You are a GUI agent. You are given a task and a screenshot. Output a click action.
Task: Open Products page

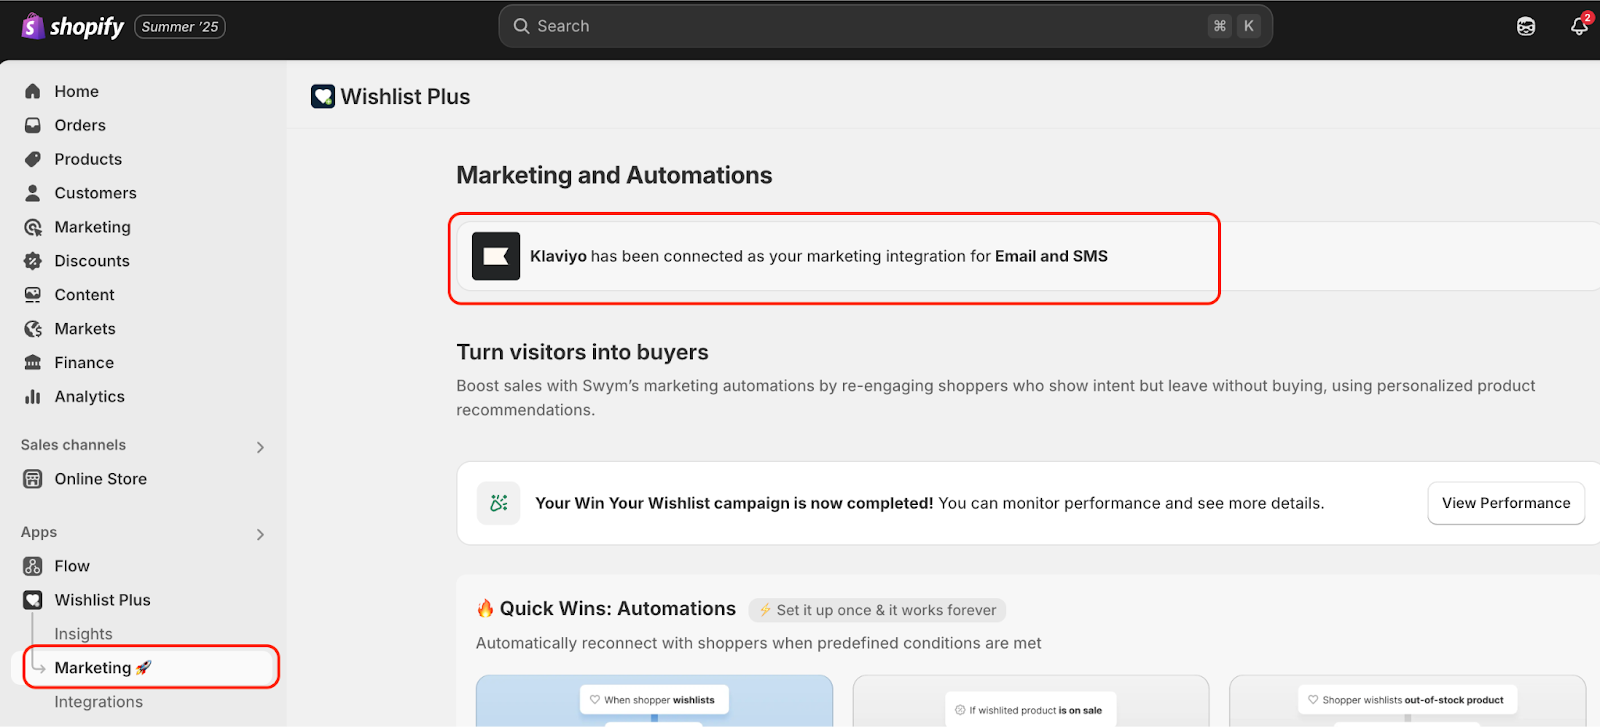click(x=88, y=159)
